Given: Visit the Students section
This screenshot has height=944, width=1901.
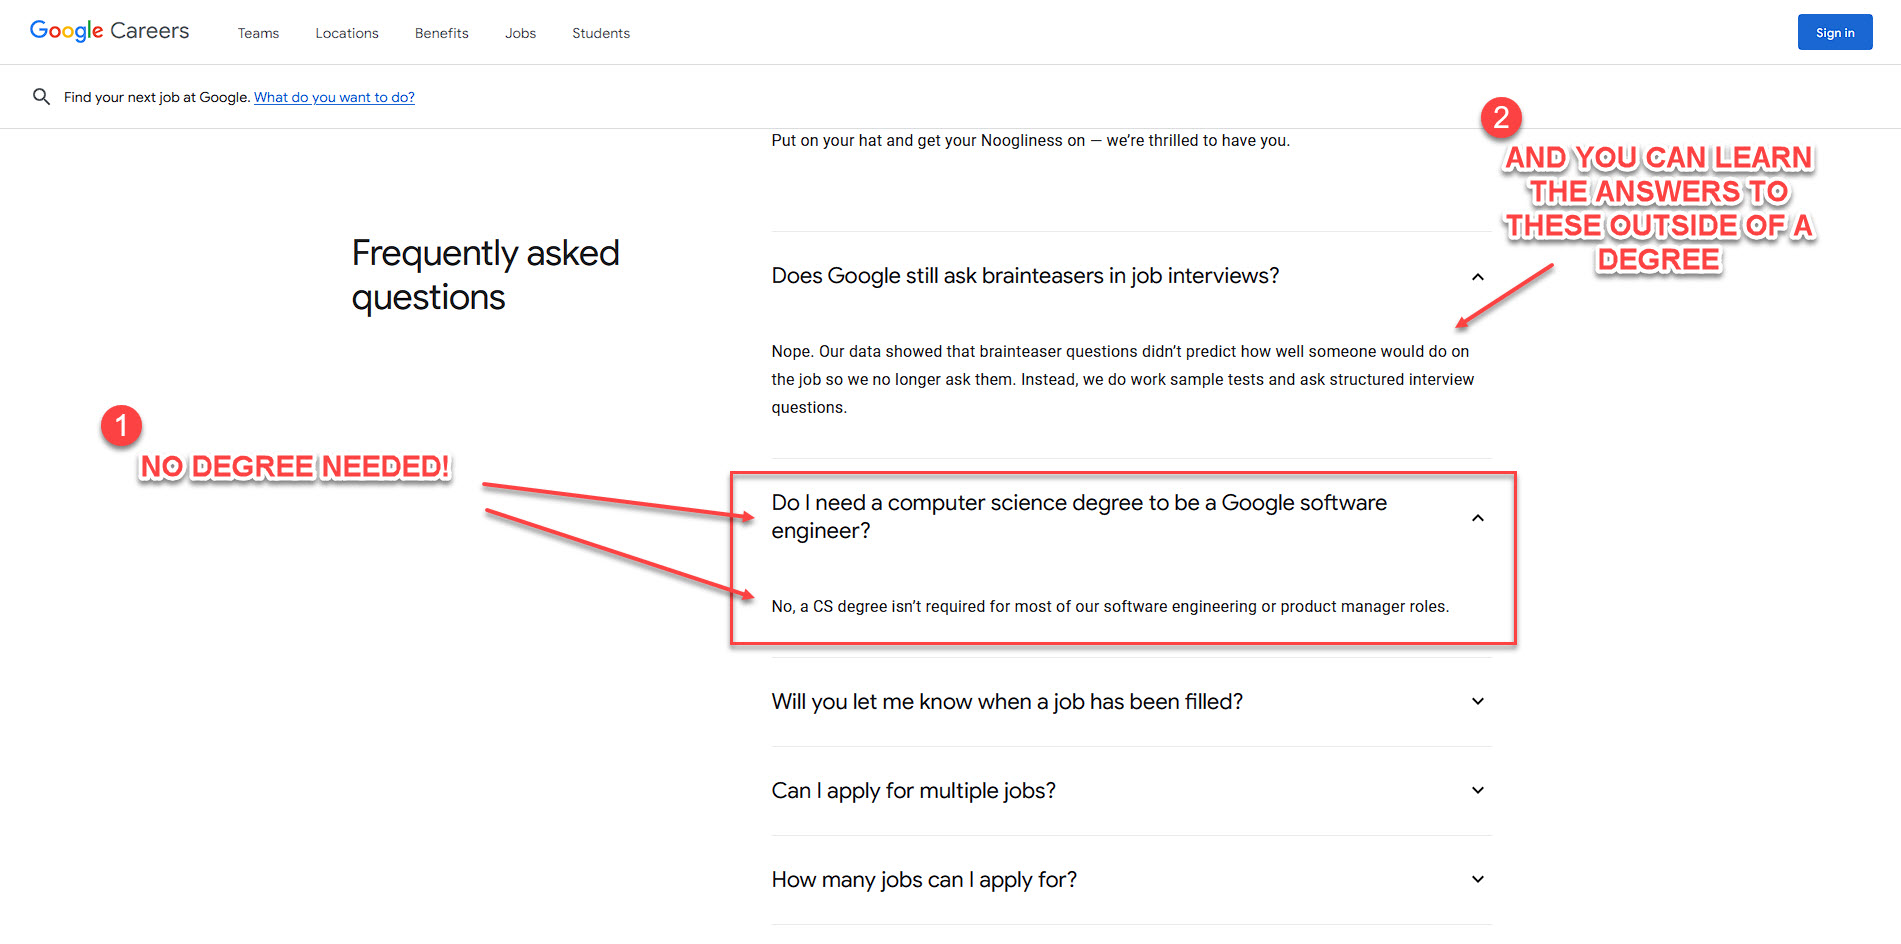Looking at the screenshot, I should coord(601,33).
